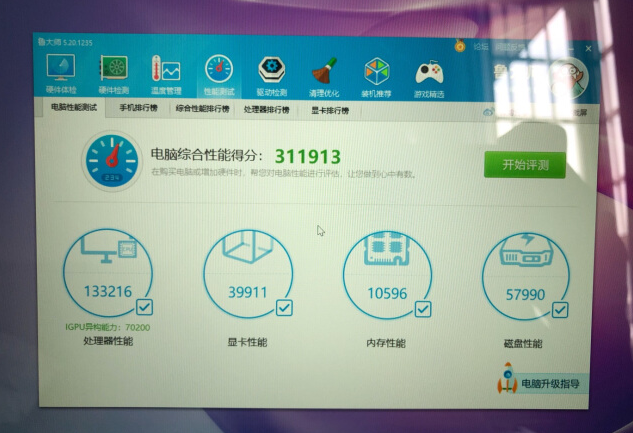
Task: Click the 显卡性能 label
Action: (x=247, y=343)
